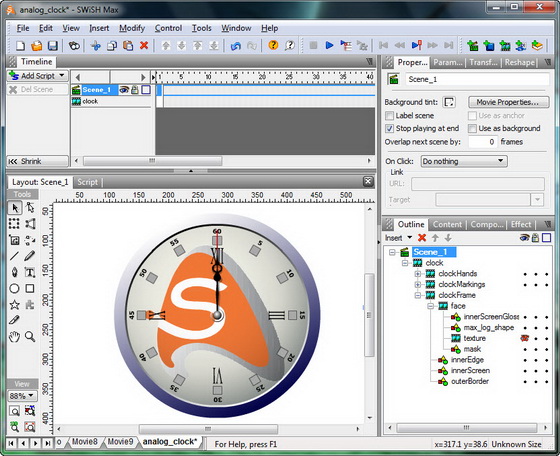Select the Pen bezier tool
The width and height of the screenshot is (560, 456).
click(x=15, y=272)
